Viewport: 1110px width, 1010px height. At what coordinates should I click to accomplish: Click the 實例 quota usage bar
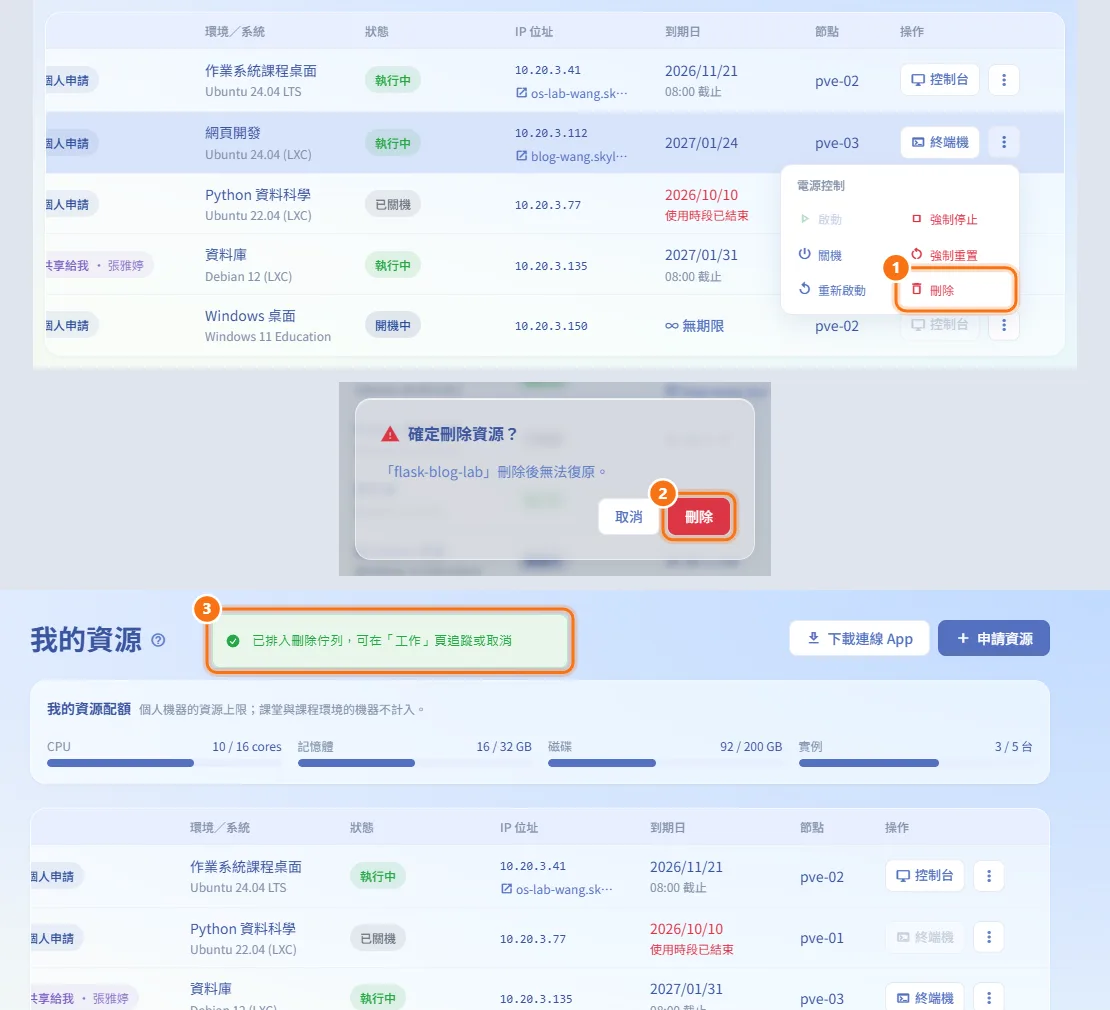pos(916,763)
